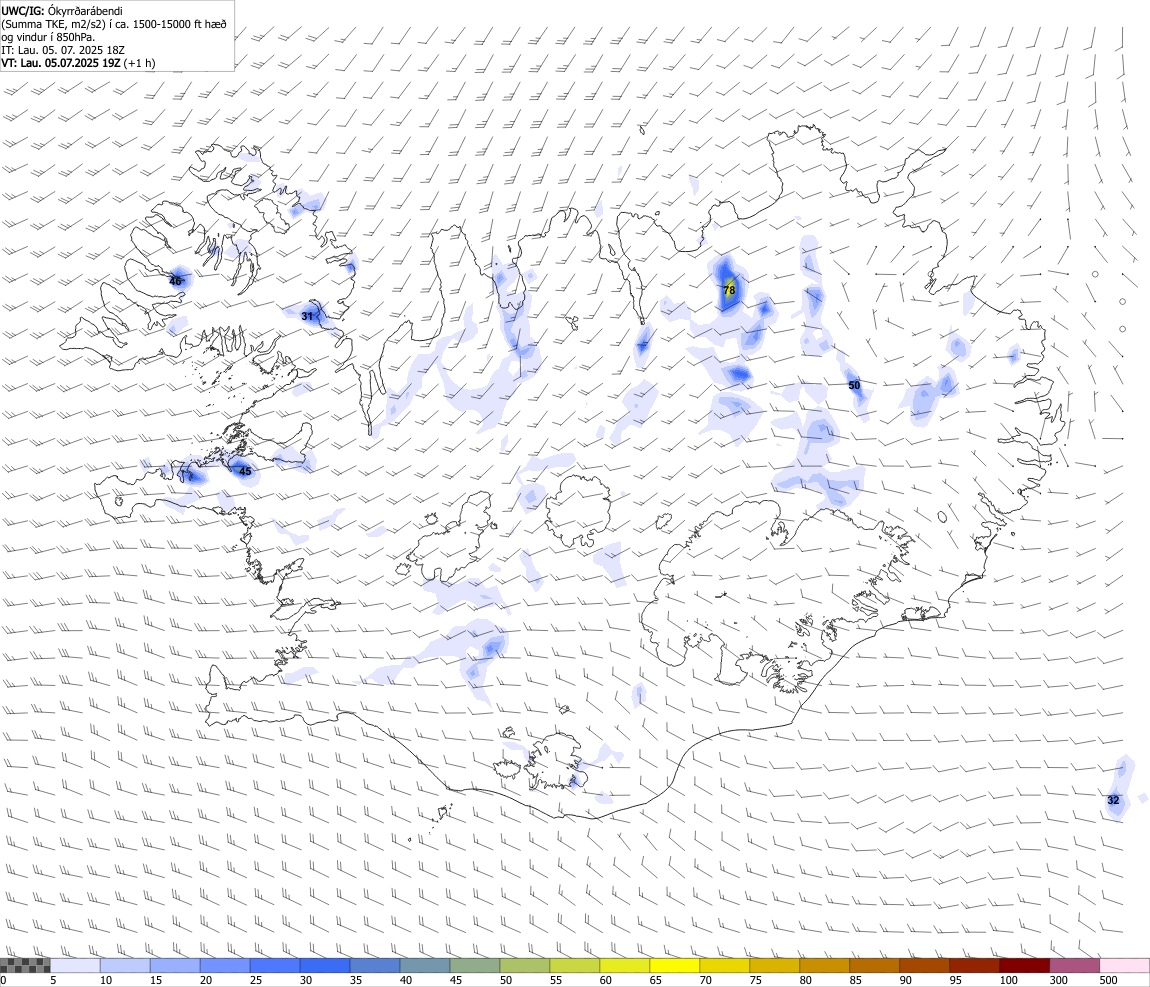1150x987 pixels.
Task: Select the 'IT: Lau. 05. 07. 2025 18Z' line
Action: point(63,51)
